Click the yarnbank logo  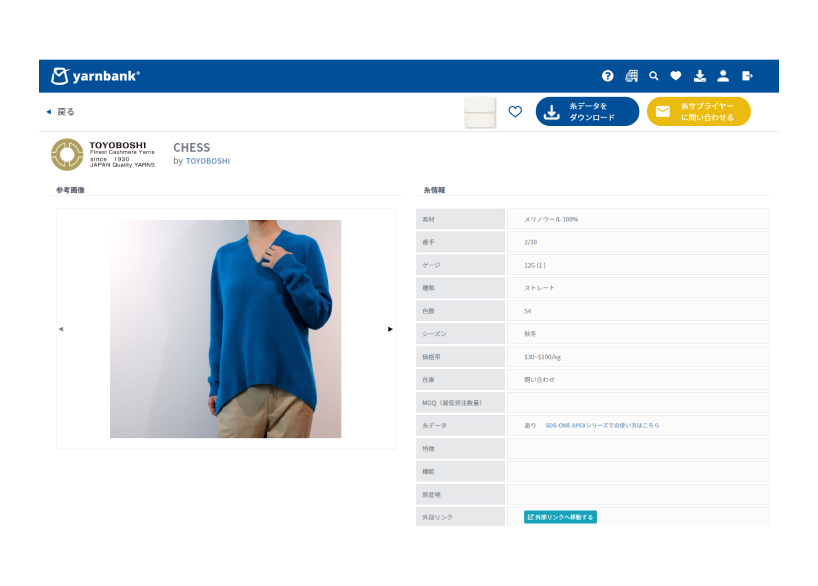tap(96, 76)
